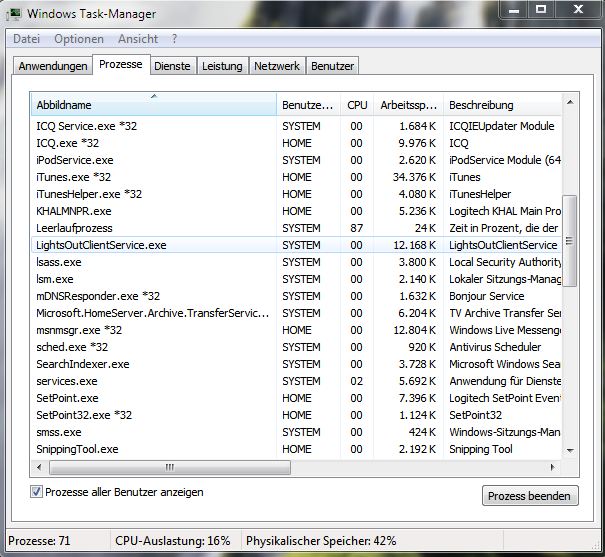Open the Ansicht menu
The image size is (605, 557).
[x=138, y=39]
